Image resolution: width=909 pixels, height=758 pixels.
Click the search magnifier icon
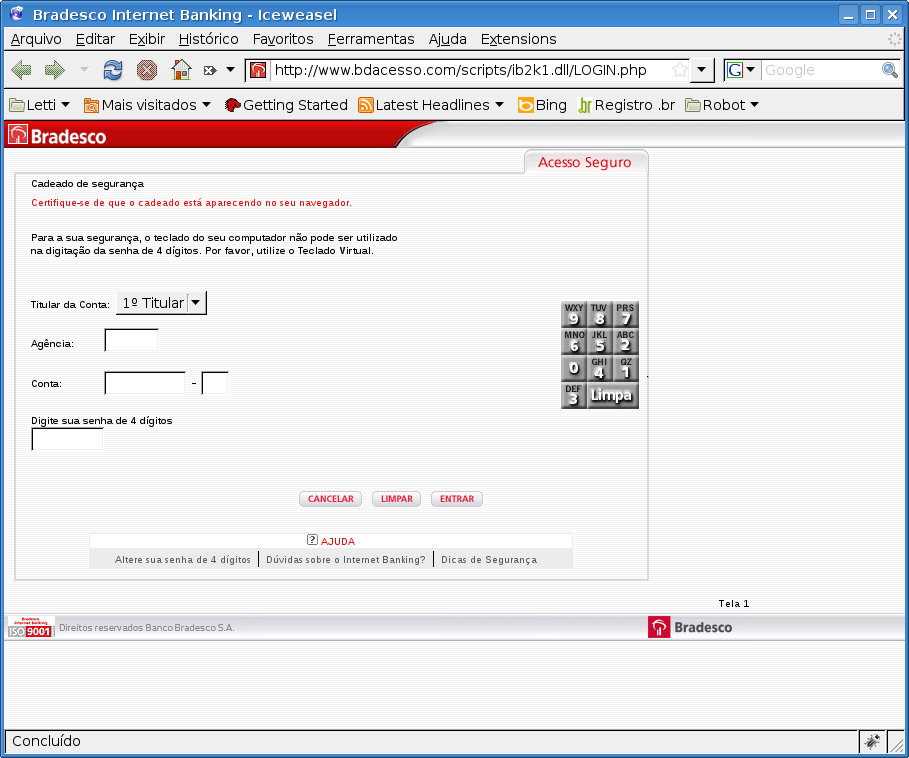coord(889,70)
